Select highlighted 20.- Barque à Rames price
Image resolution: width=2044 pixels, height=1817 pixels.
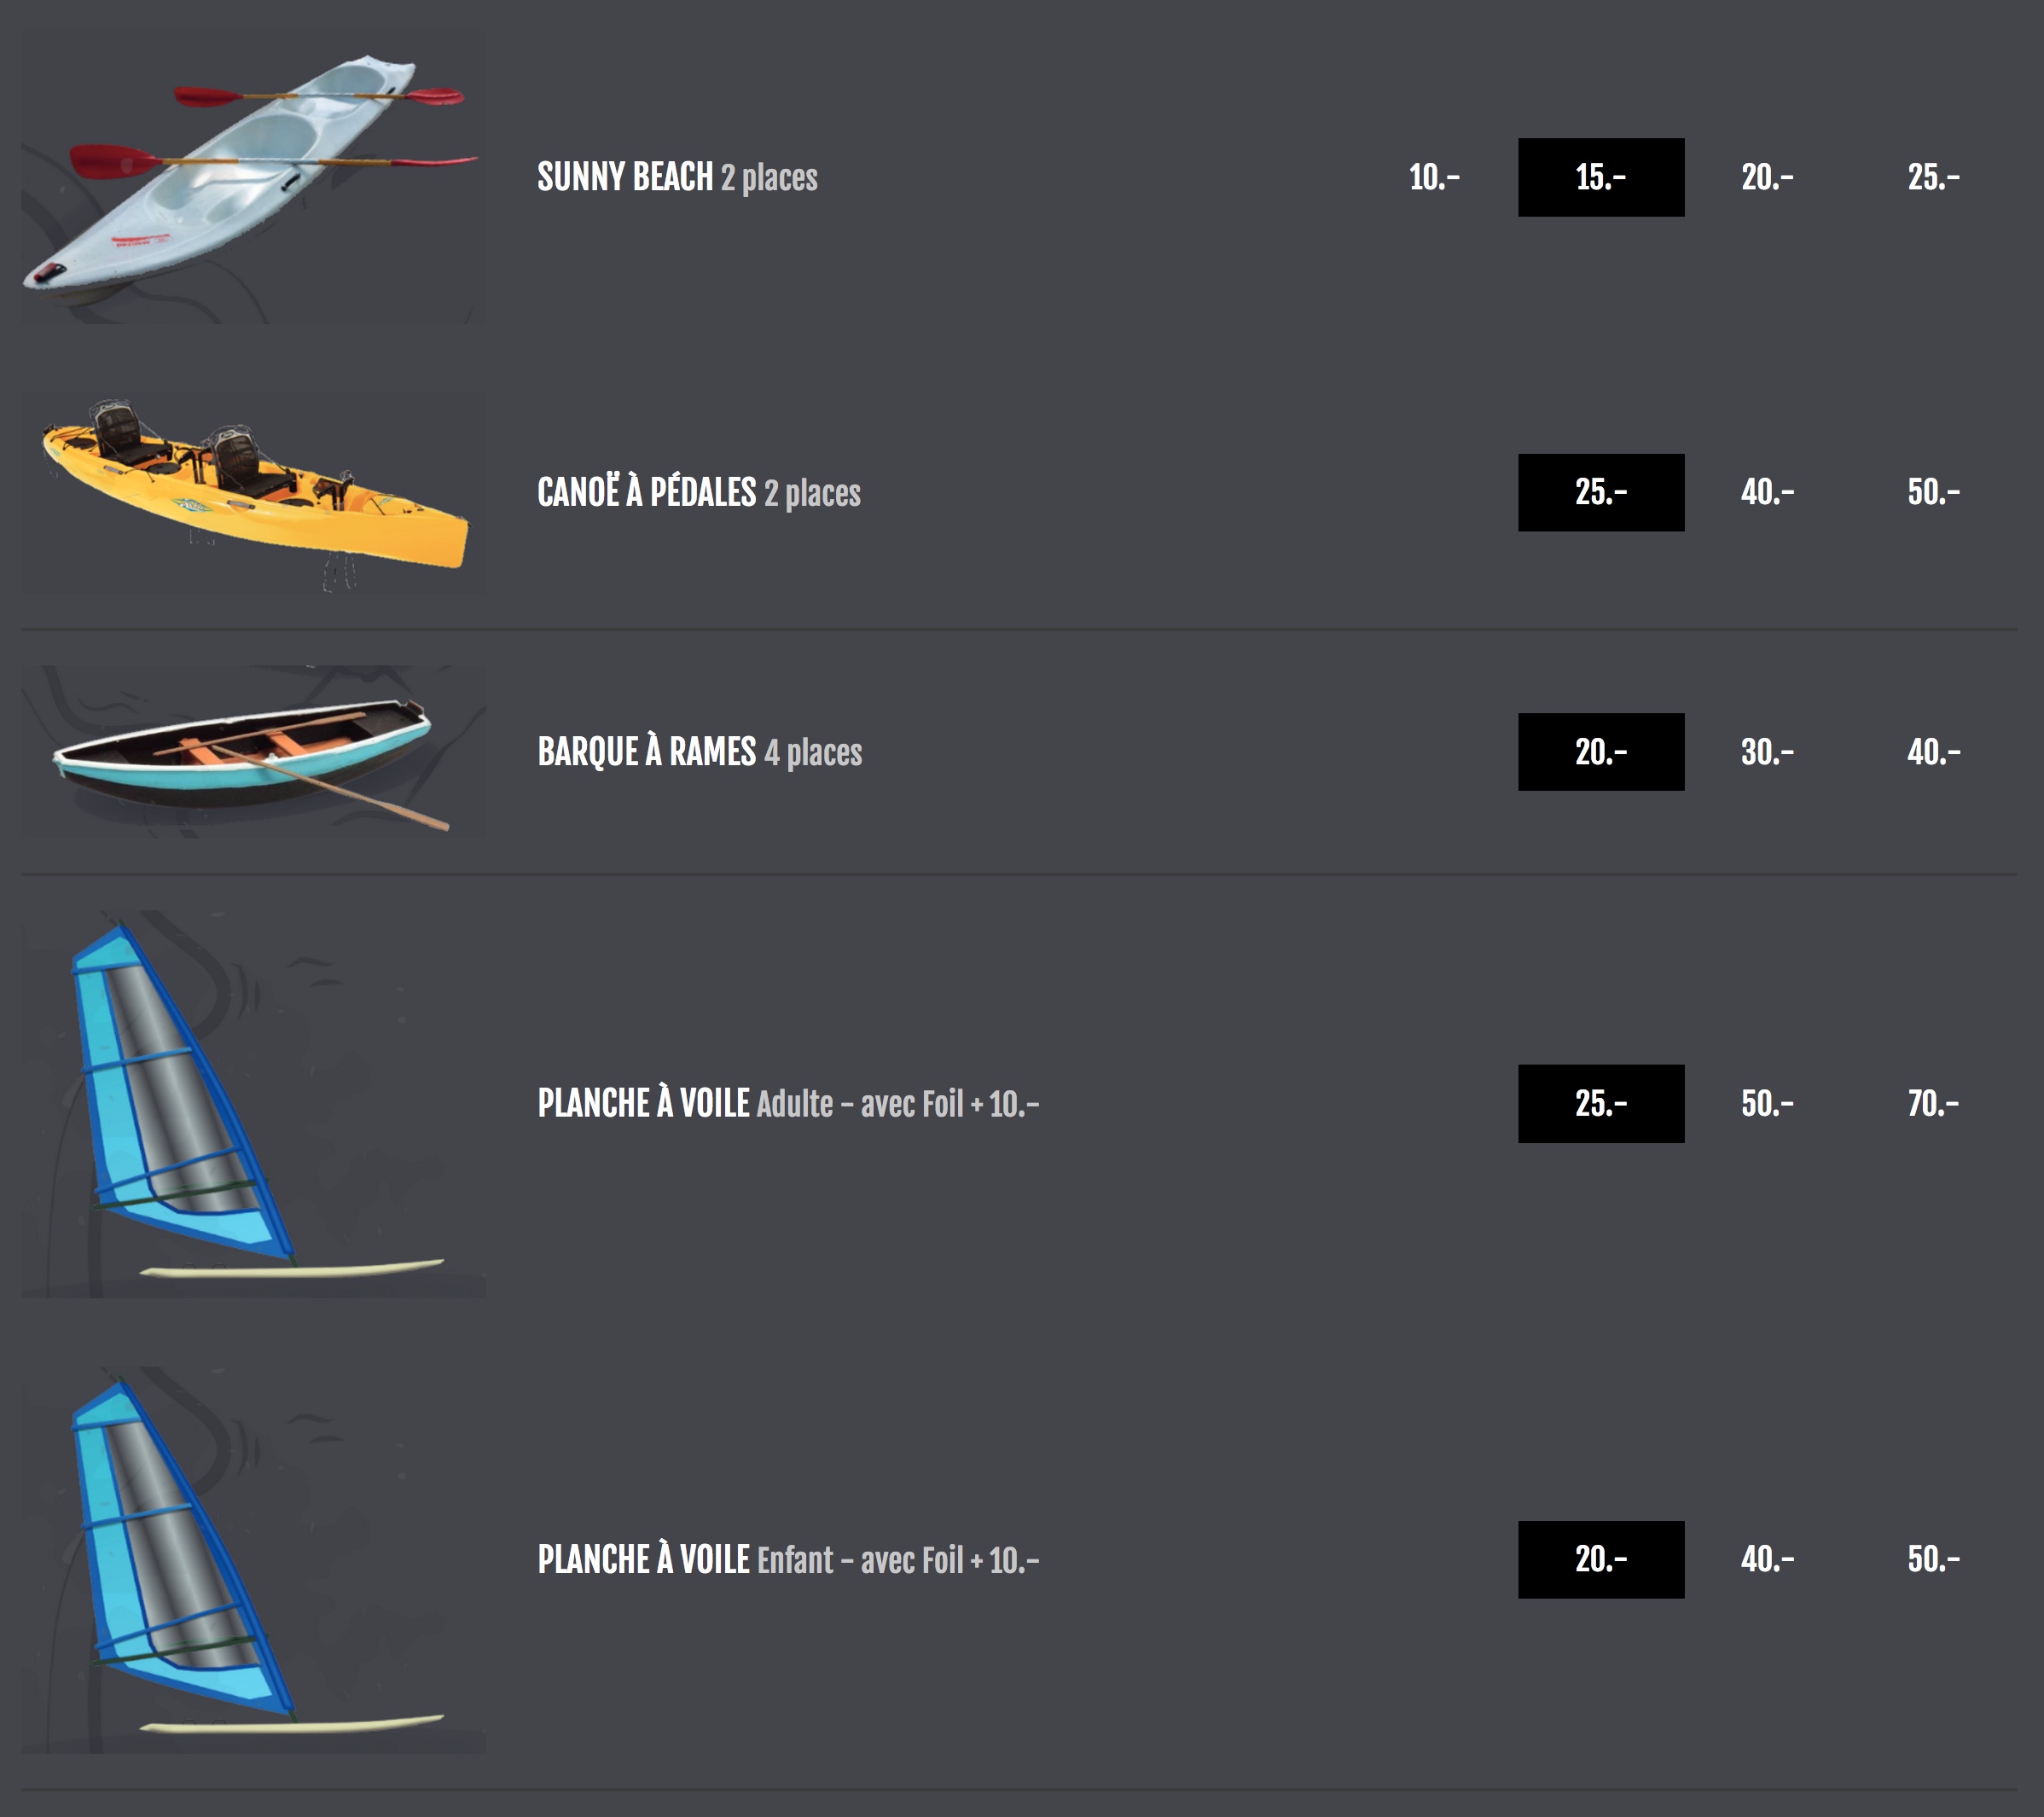click(1601, 752)
